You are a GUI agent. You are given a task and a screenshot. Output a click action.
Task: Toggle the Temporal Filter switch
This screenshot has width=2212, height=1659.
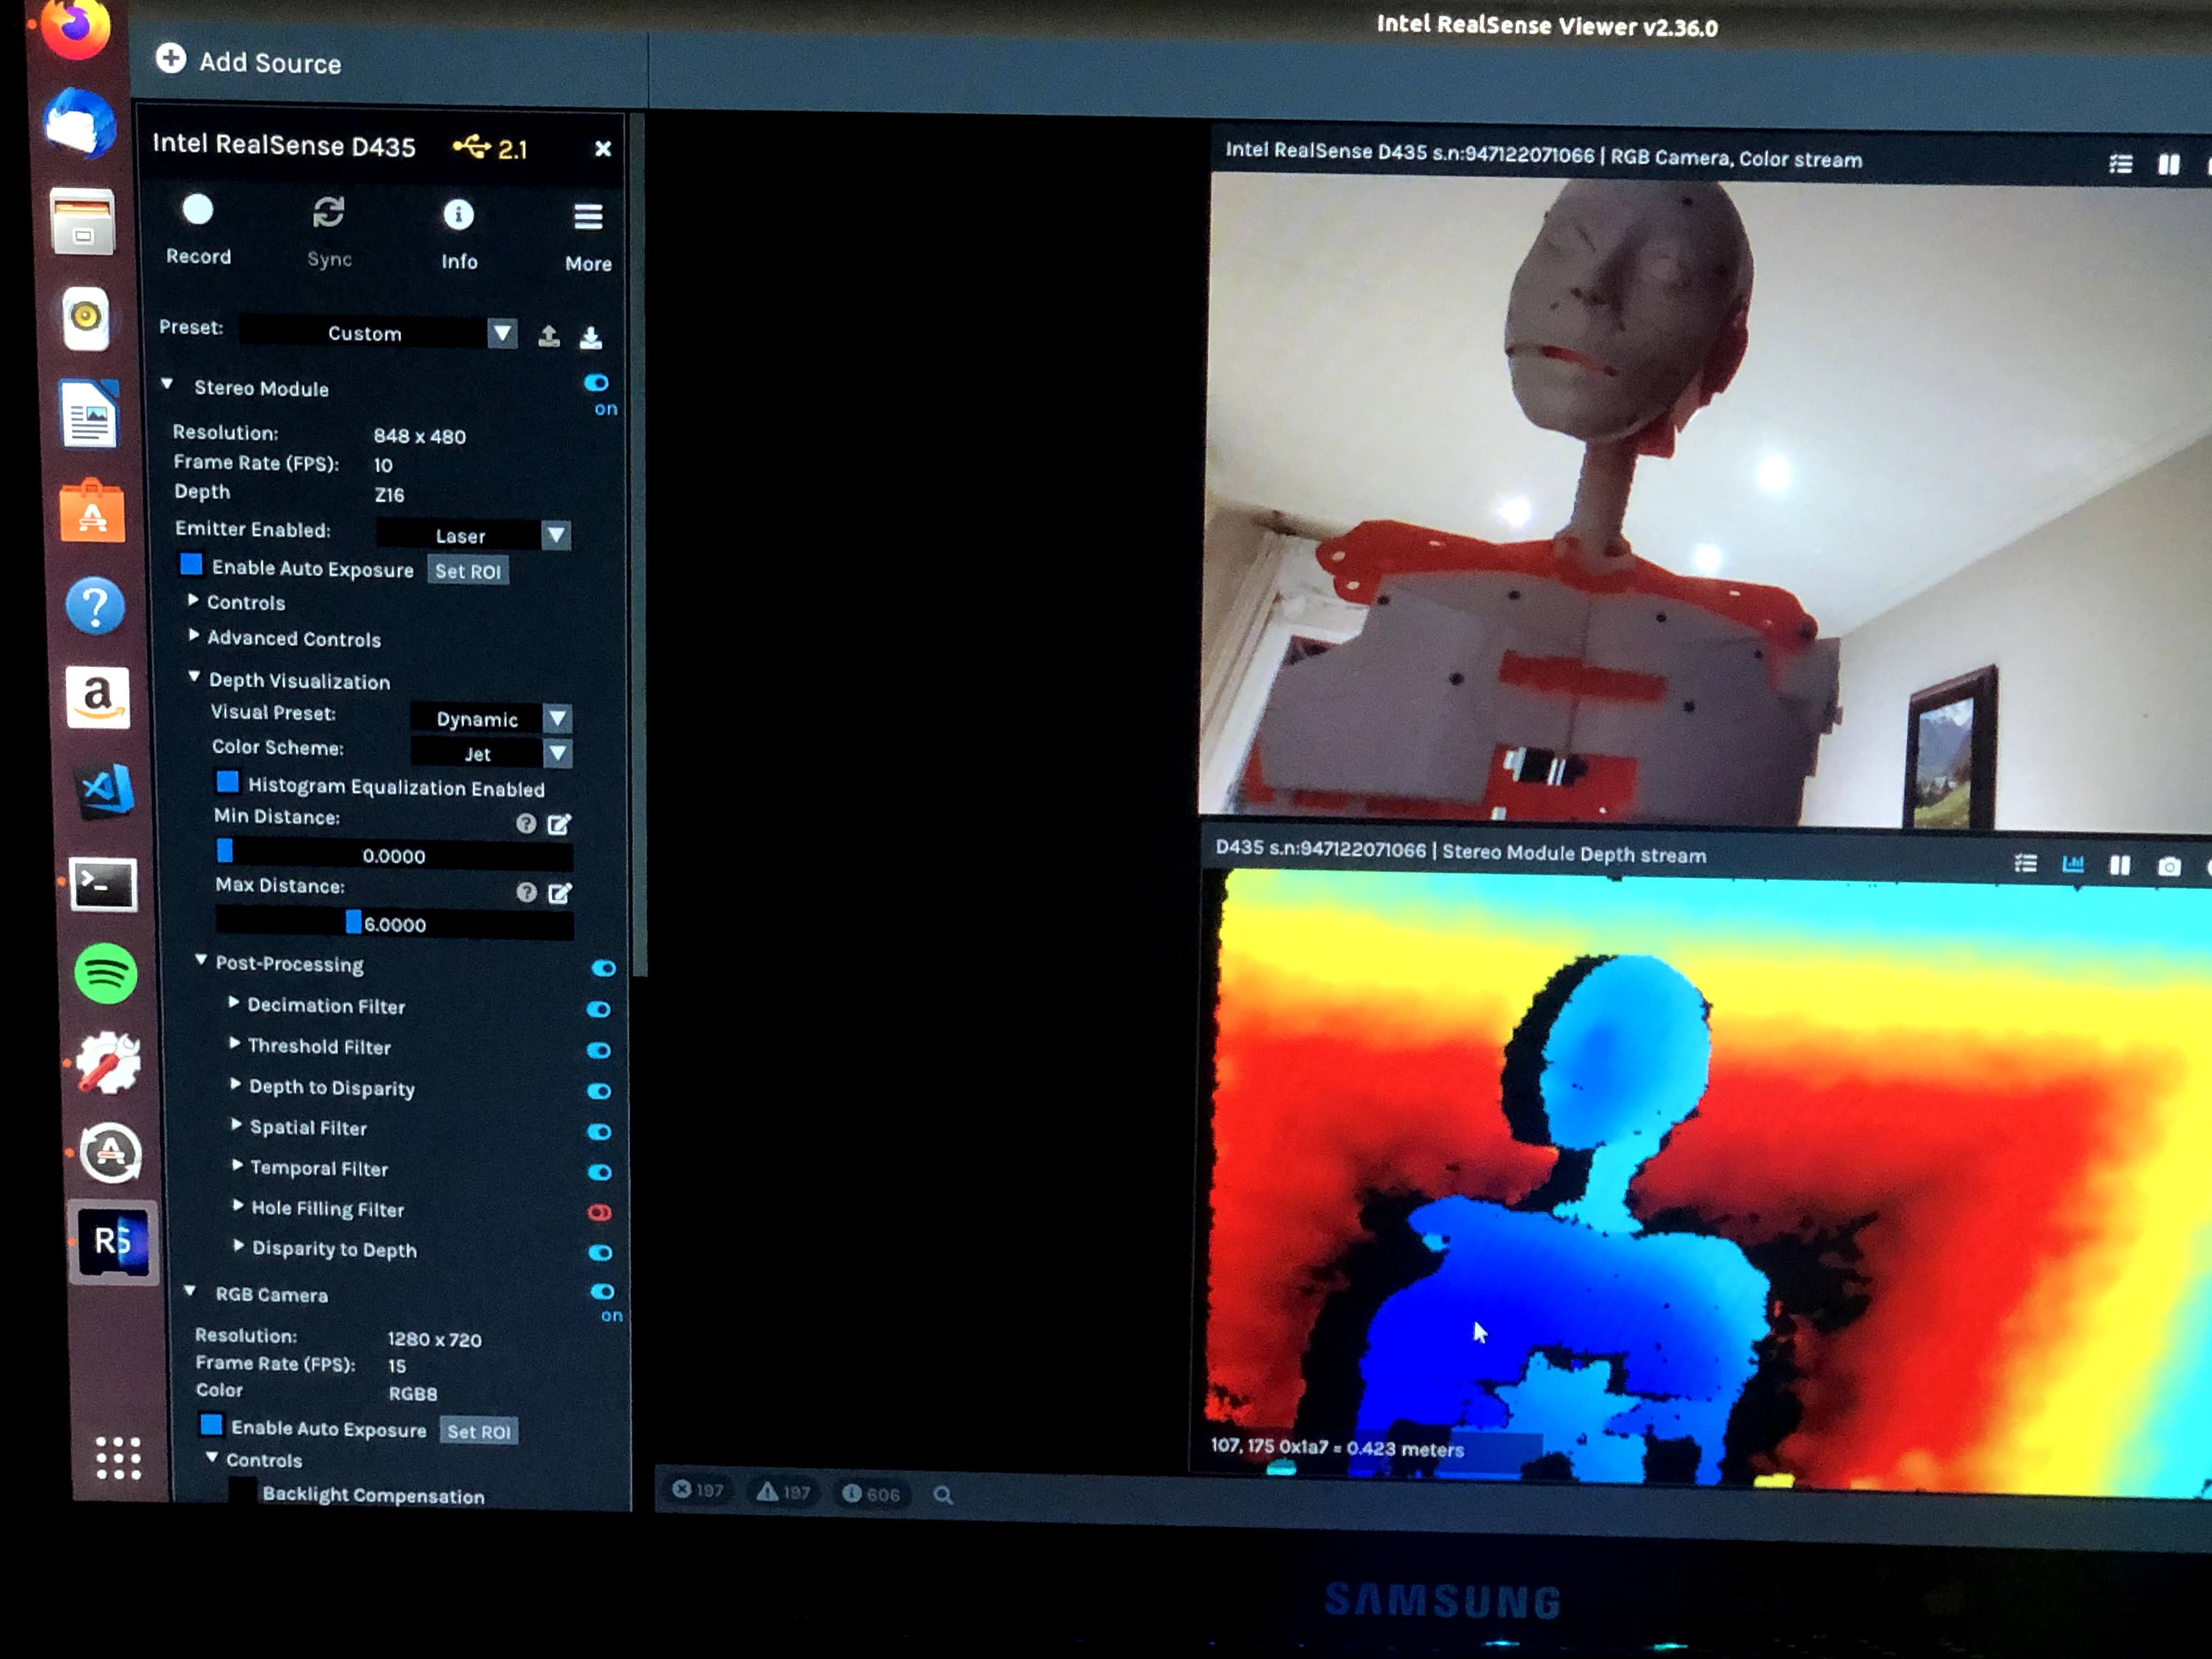pyautogui.click(x=600, y=1172)
